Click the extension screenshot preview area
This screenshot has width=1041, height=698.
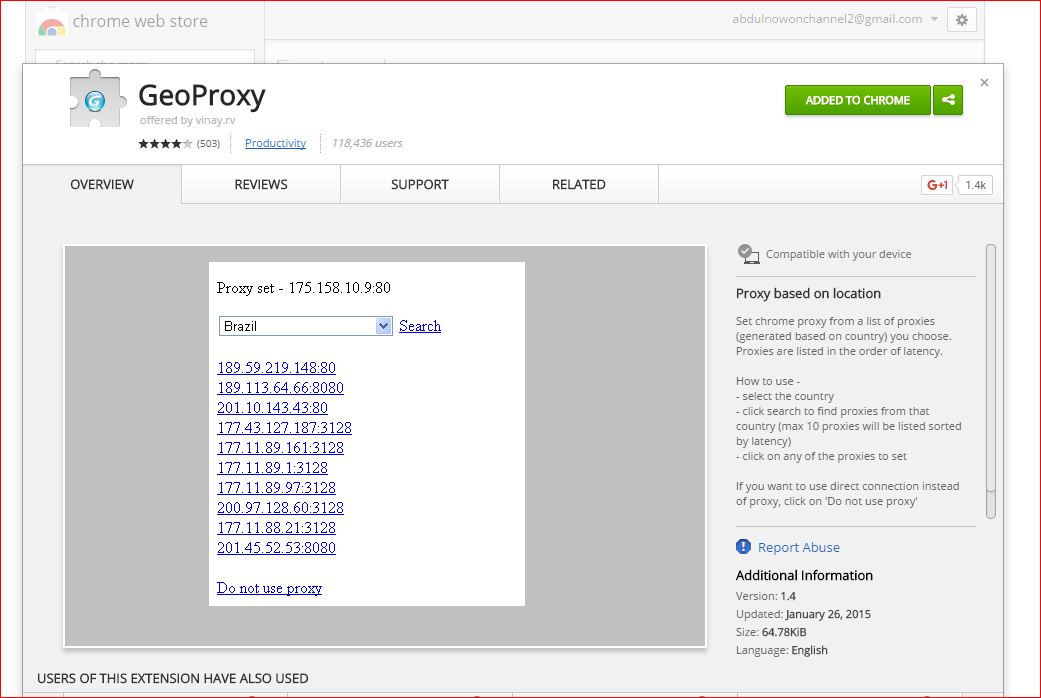click(385, 446)
